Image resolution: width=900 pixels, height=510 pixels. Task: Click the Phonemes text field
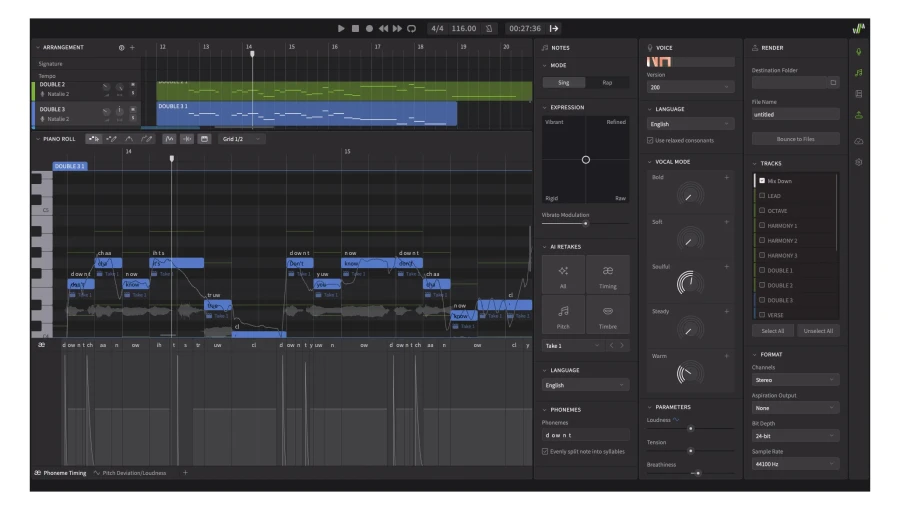coord(585,435)
